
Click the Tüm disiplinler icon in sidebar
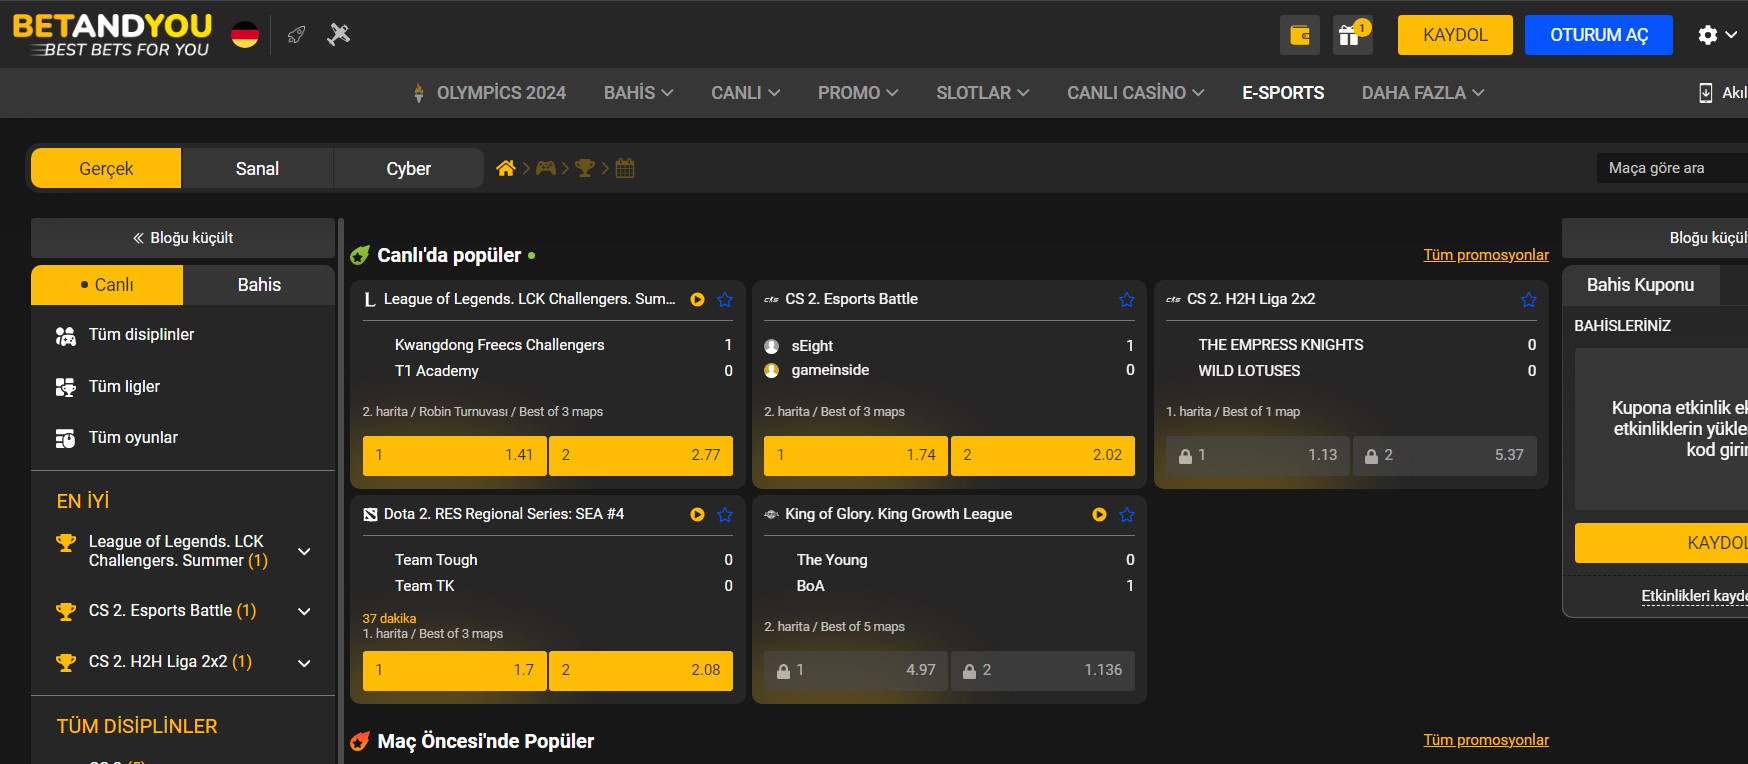65,336
